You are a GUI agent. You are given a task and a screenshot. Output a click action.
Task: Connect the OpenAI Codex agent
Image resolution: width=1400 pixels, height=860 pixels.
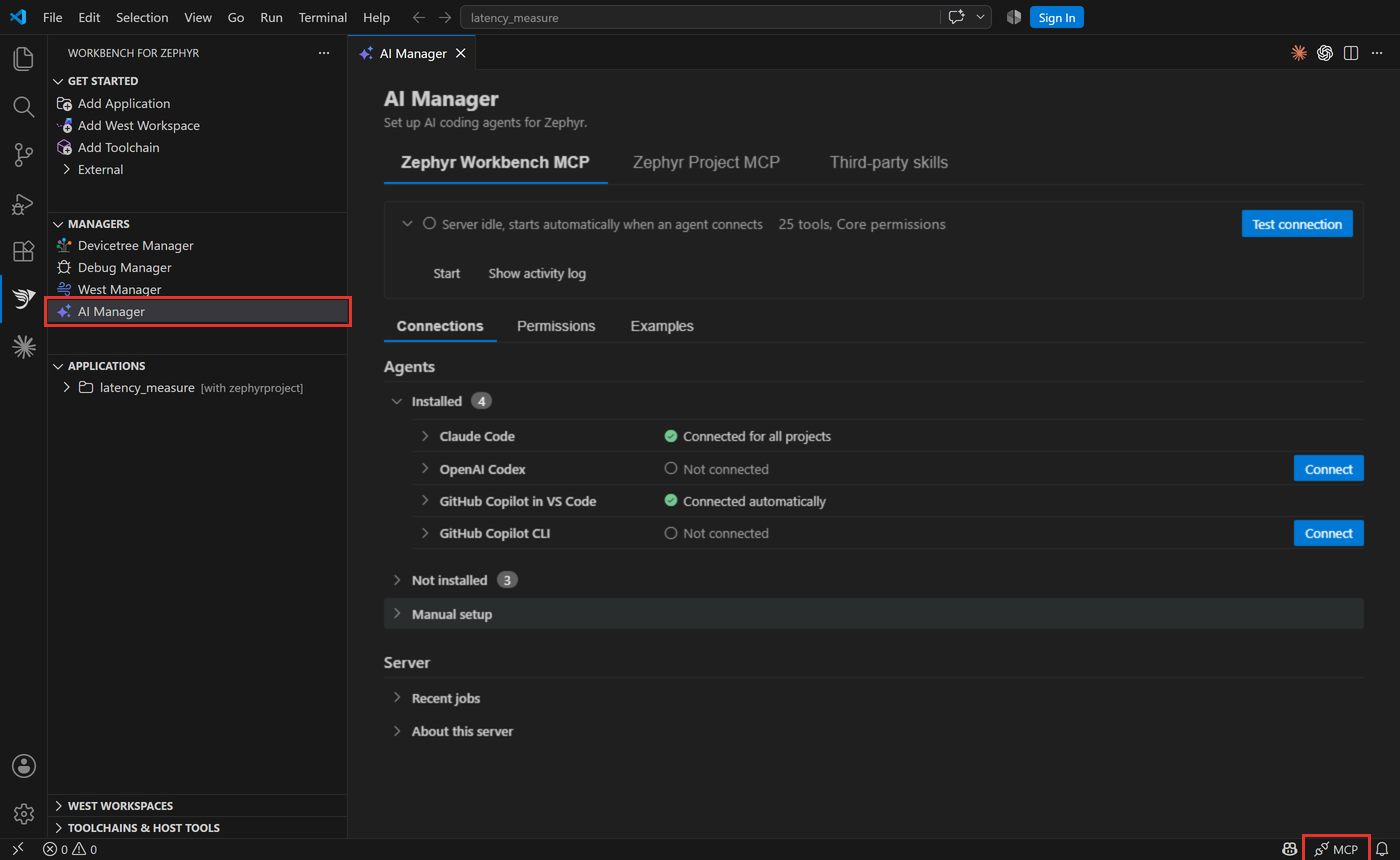(x=1328, y=469)
